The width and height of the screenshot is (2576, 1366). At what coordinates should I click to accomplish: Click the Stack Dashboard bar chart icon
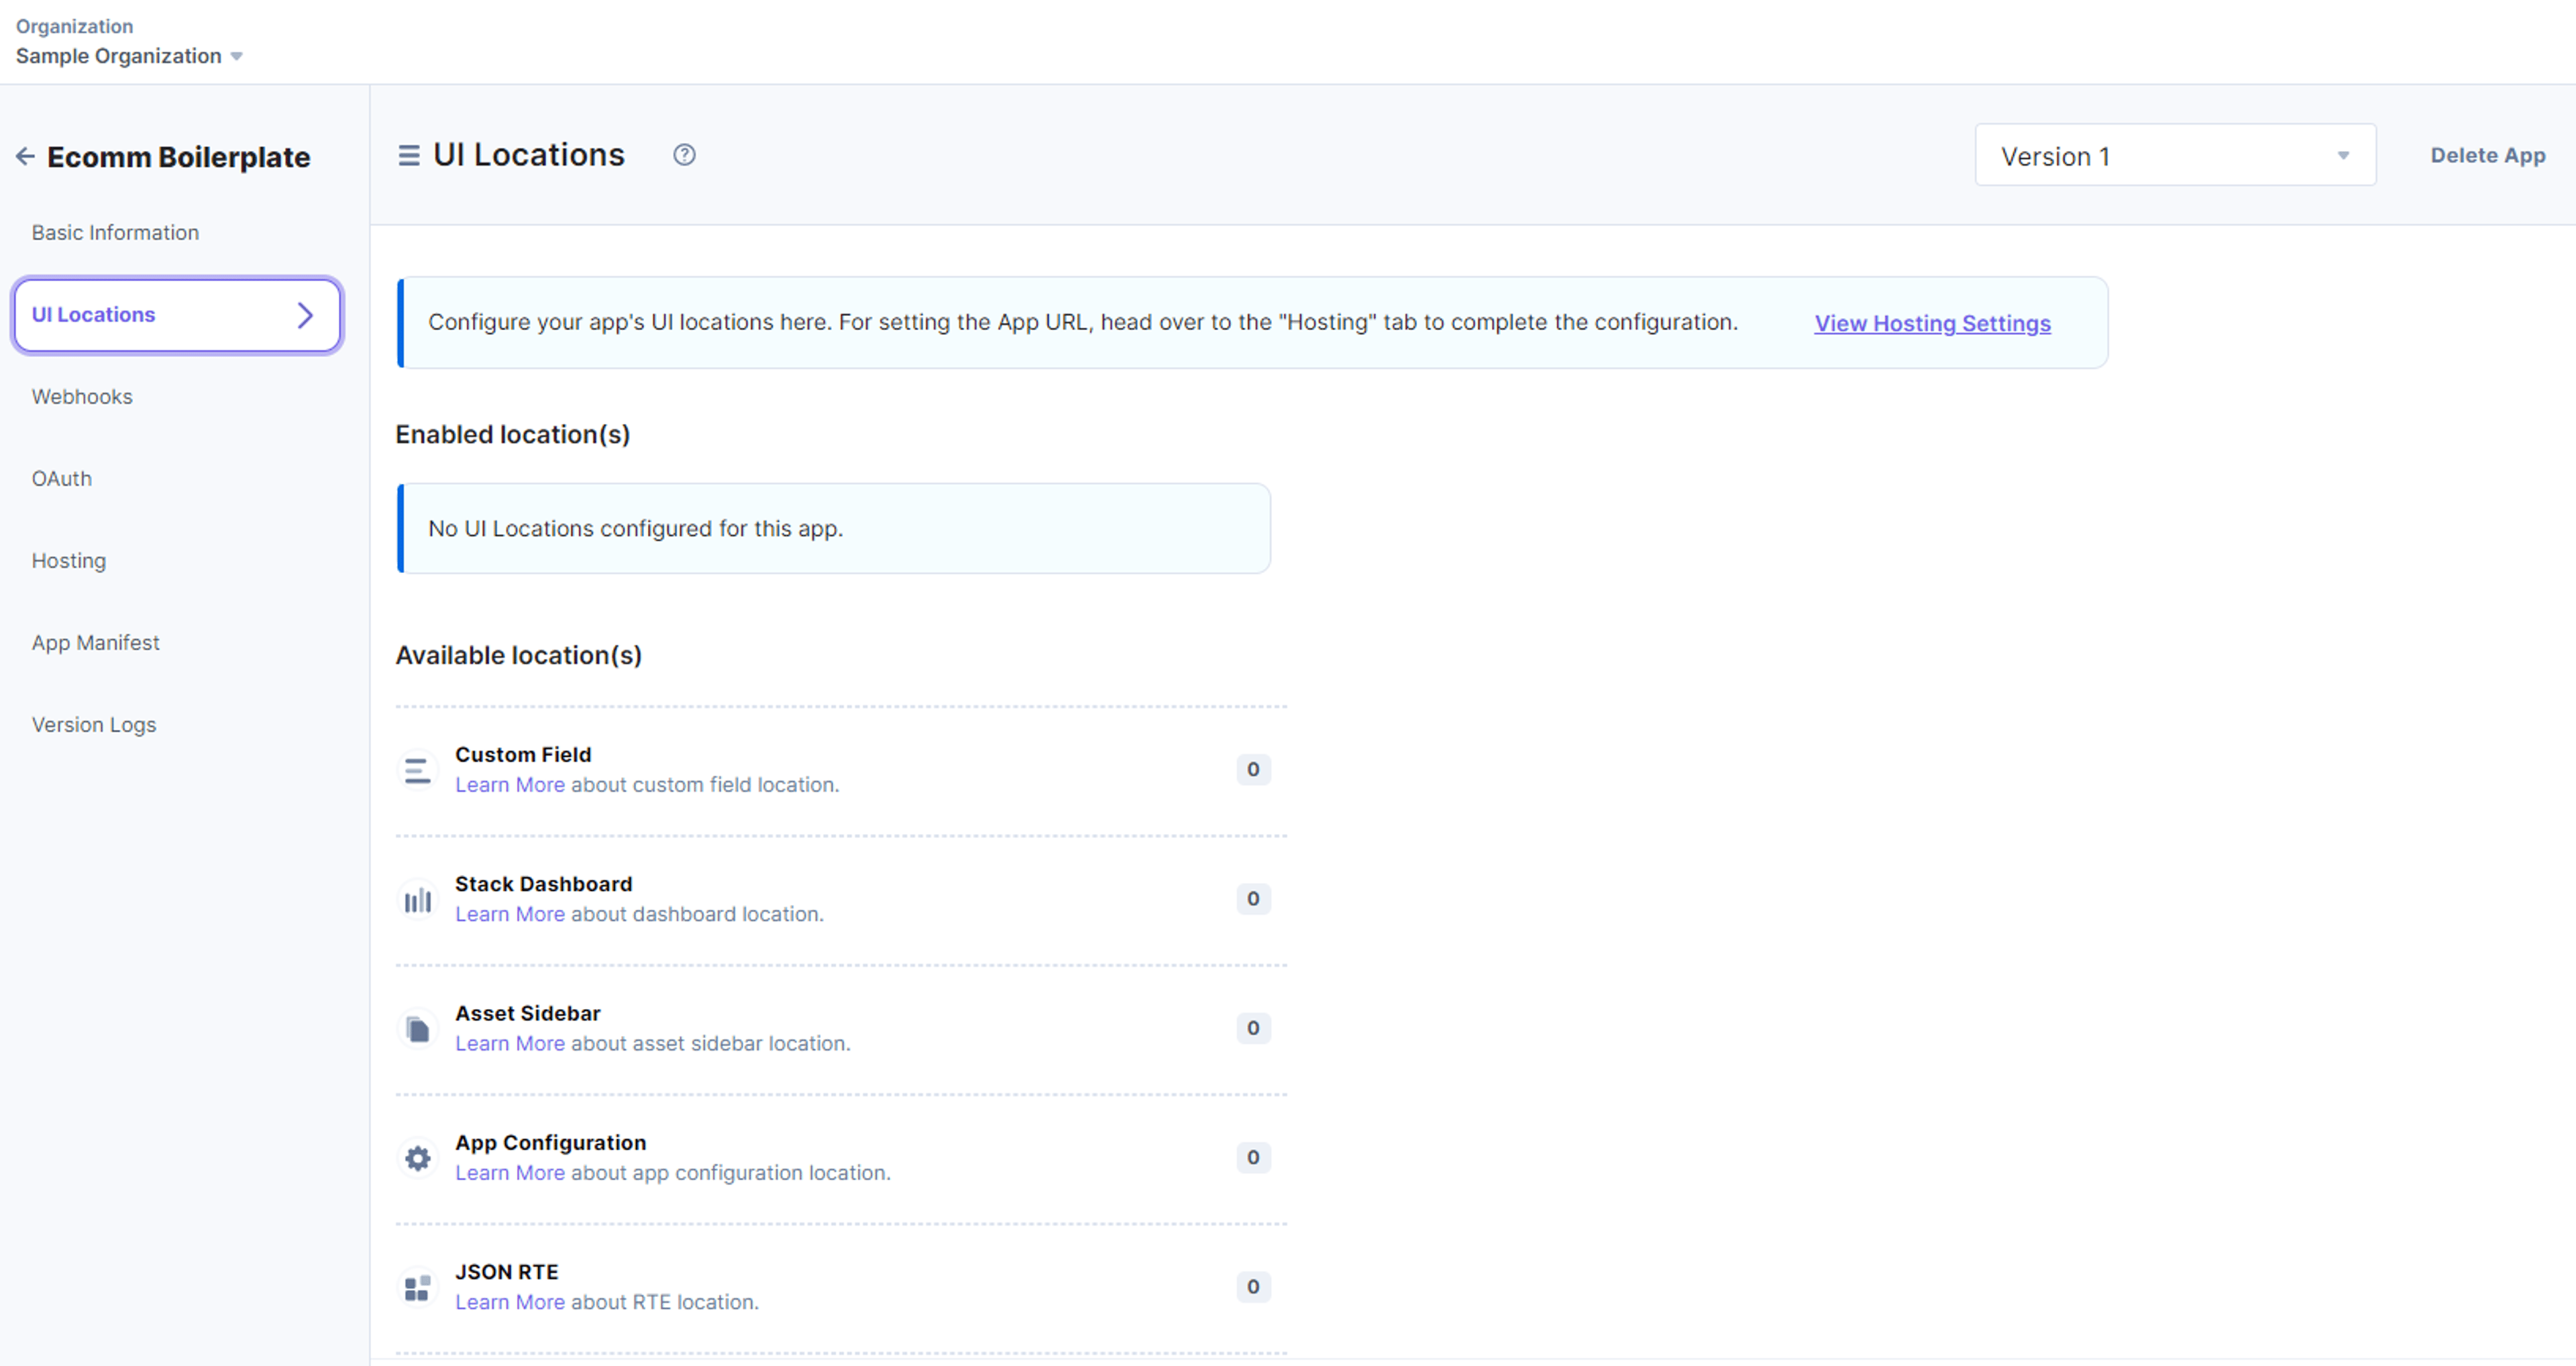(418, 899)
